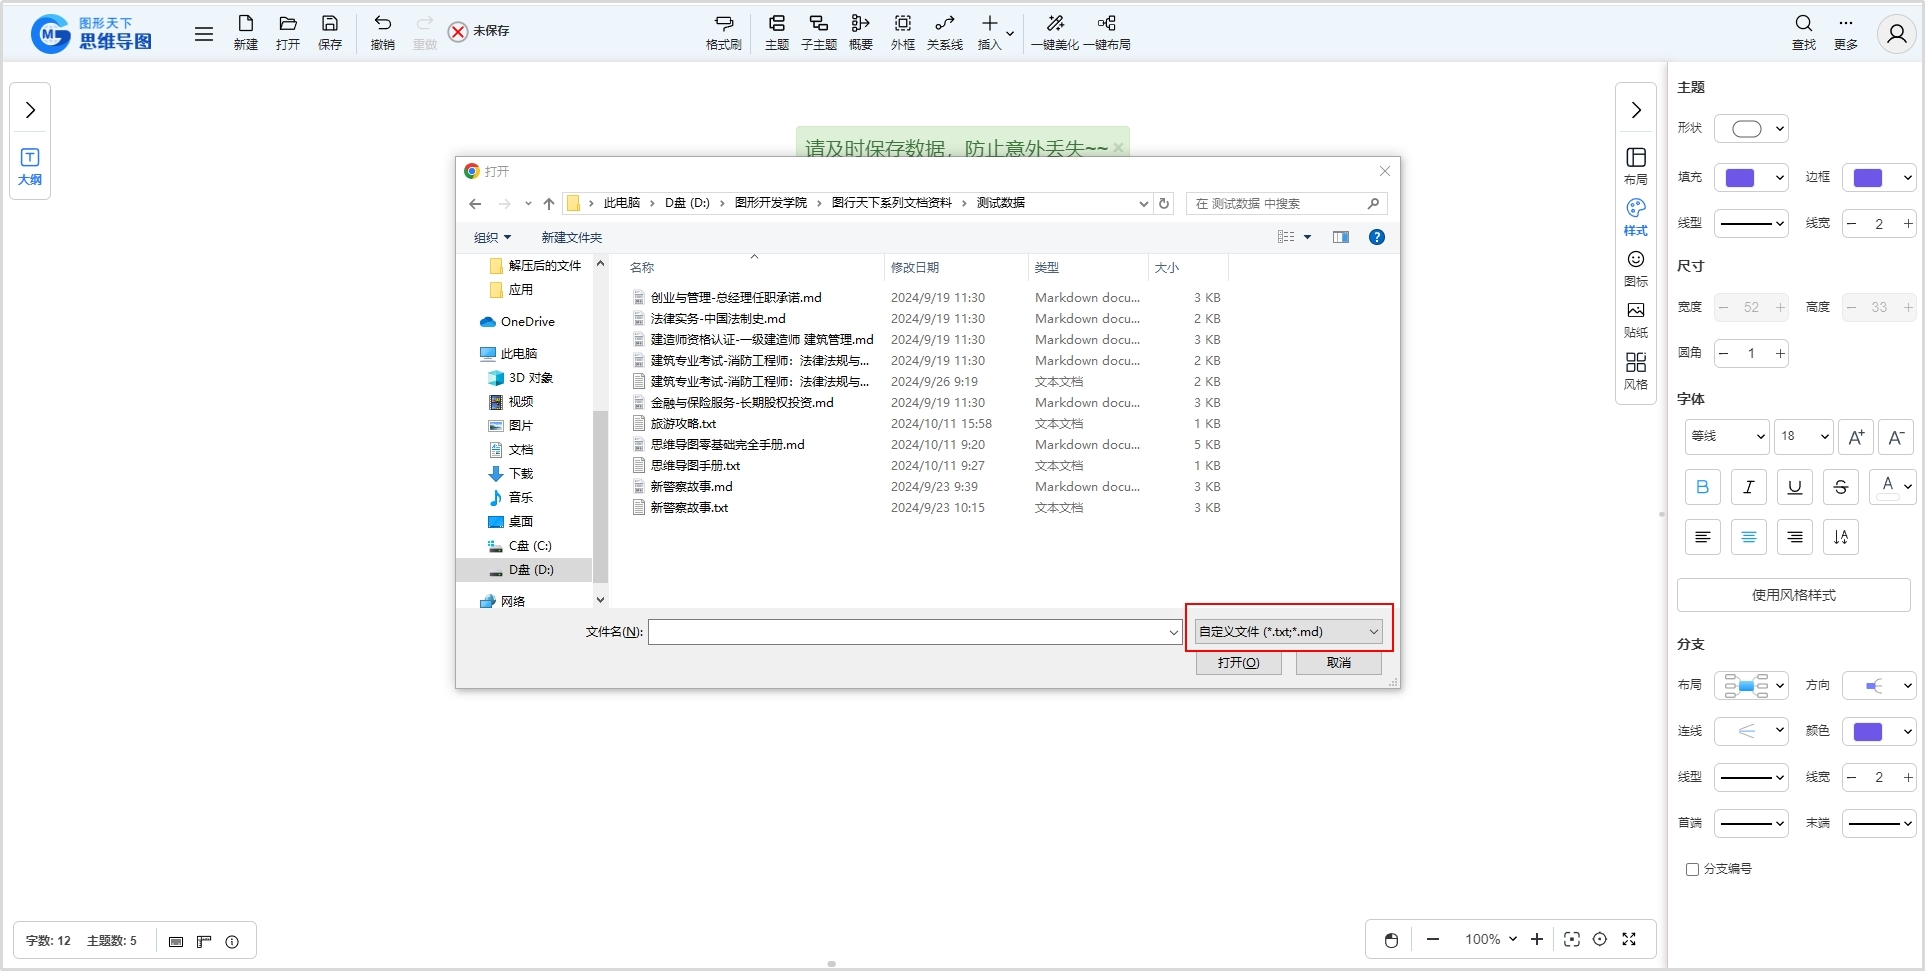Toggle Italic text formatting
Screen dimensions: 1927x972
1748,487
